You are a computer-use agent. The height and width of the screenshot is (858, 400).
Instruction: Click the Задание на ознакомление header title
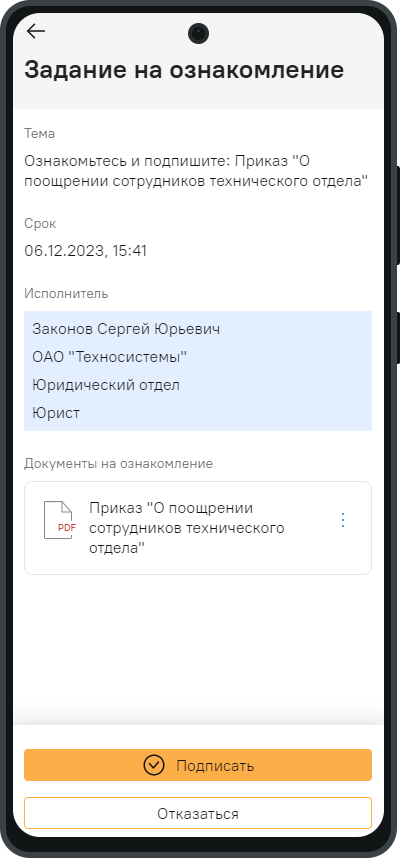[184, 70]
